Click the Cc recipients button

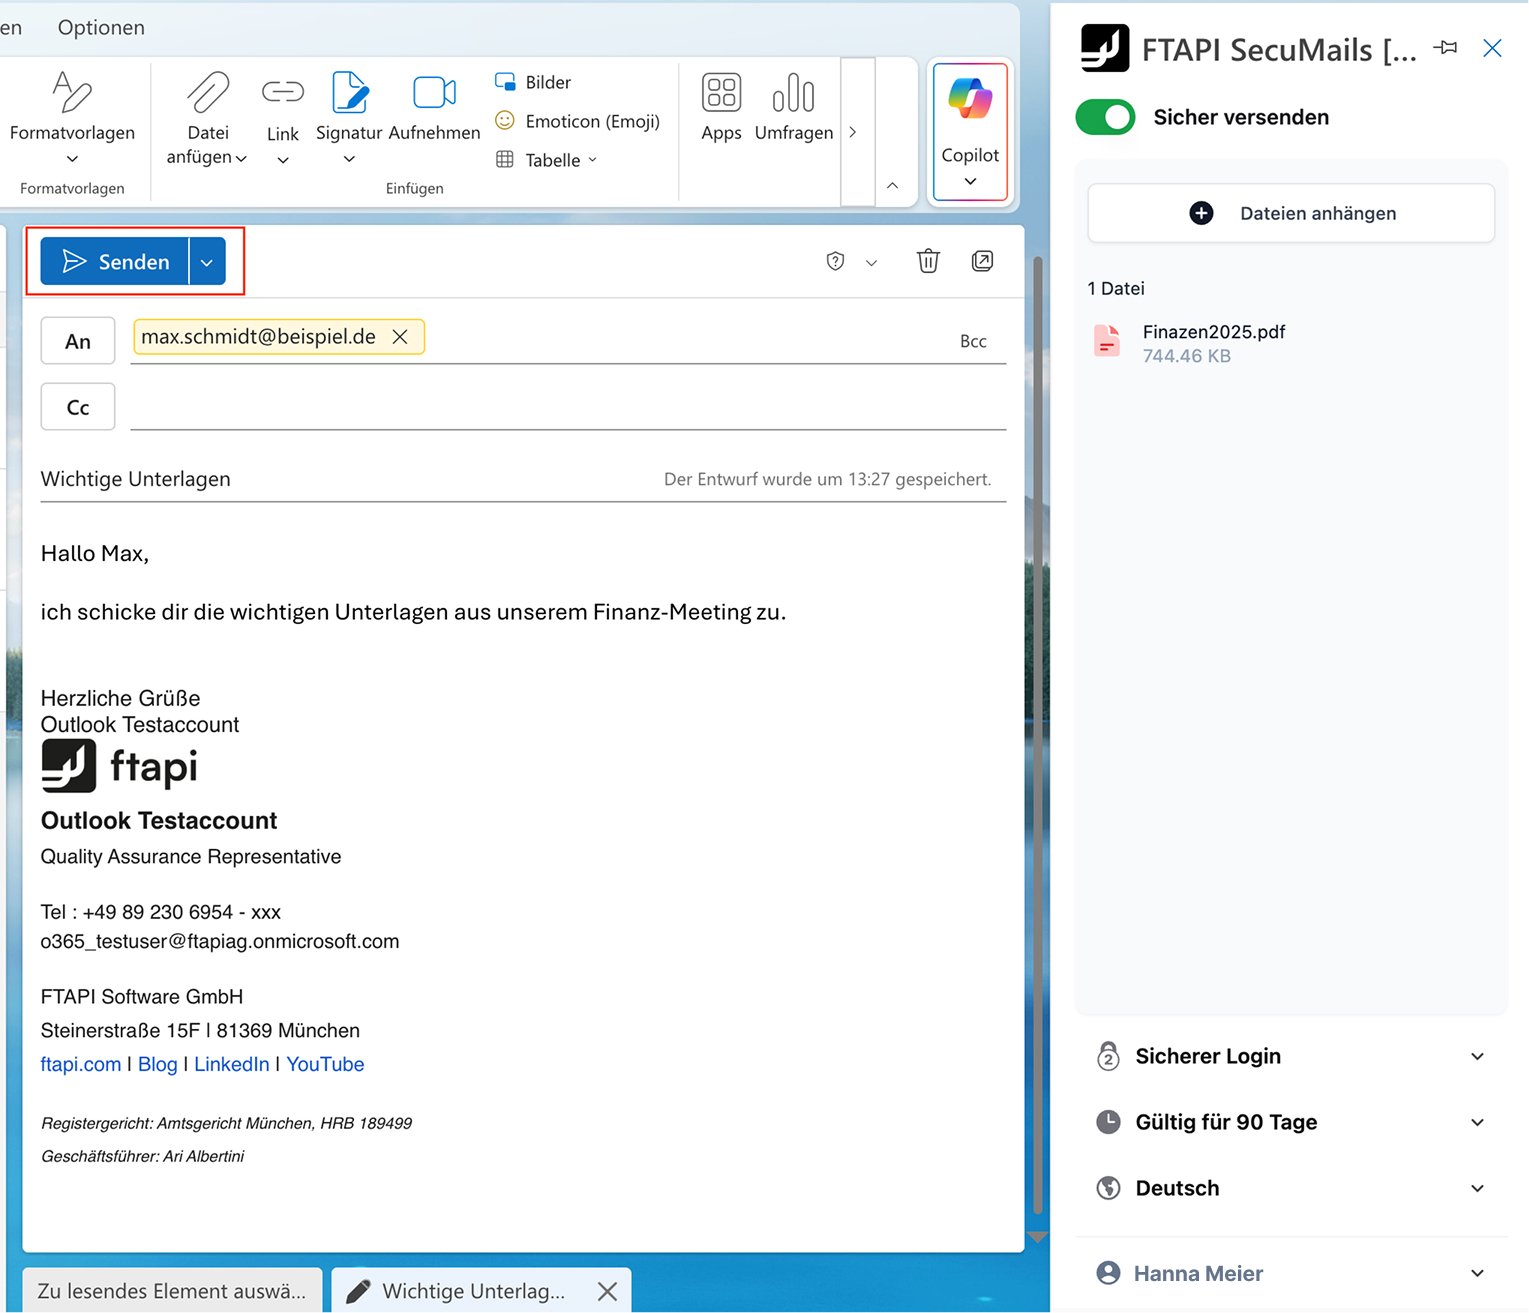pos(78,407)
